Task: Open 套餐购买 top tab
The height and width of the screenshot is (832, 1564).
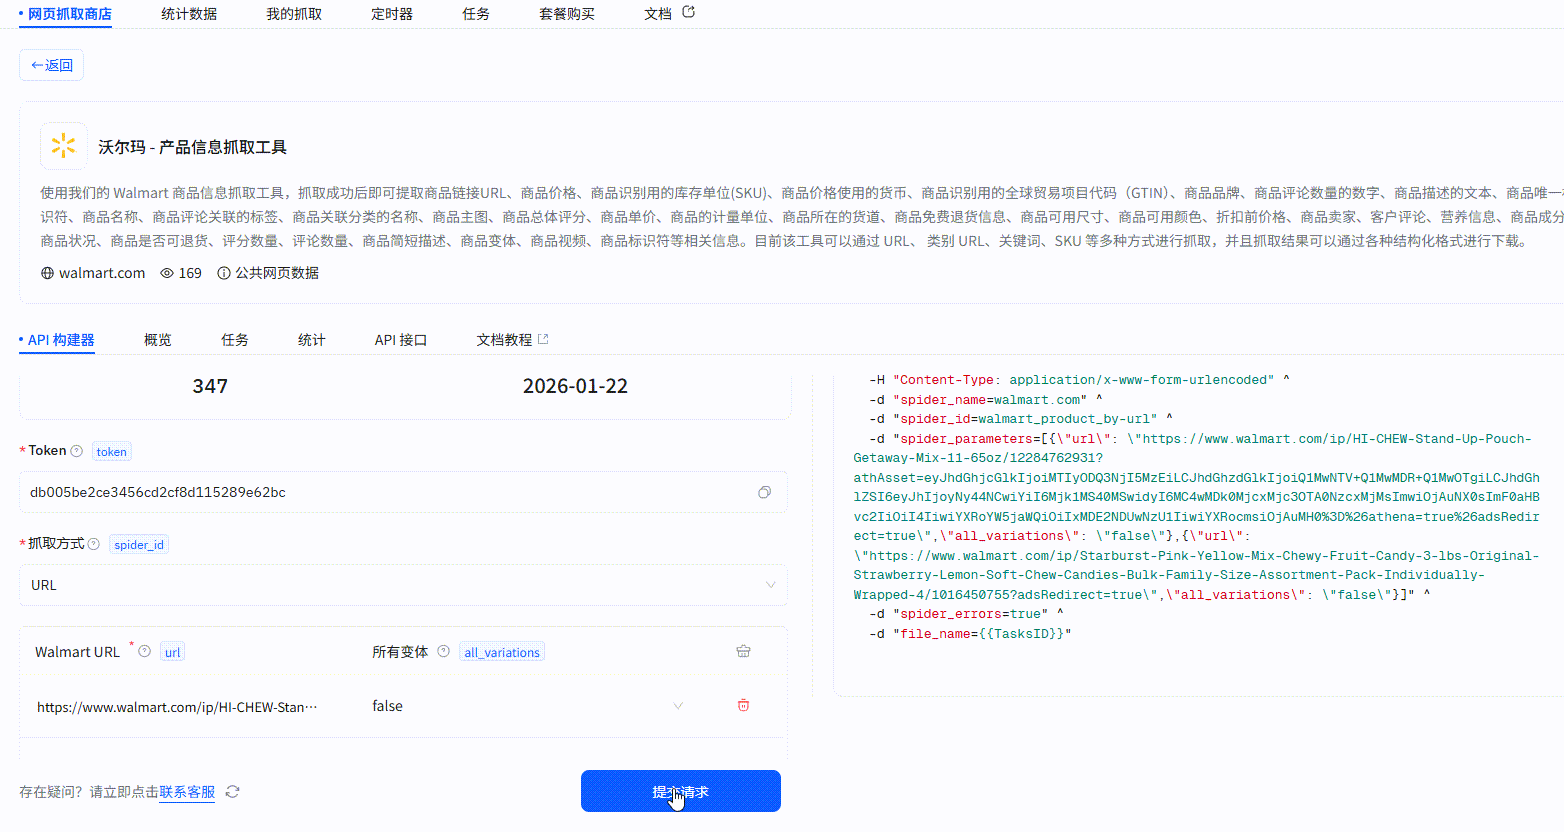Action: 567,14
